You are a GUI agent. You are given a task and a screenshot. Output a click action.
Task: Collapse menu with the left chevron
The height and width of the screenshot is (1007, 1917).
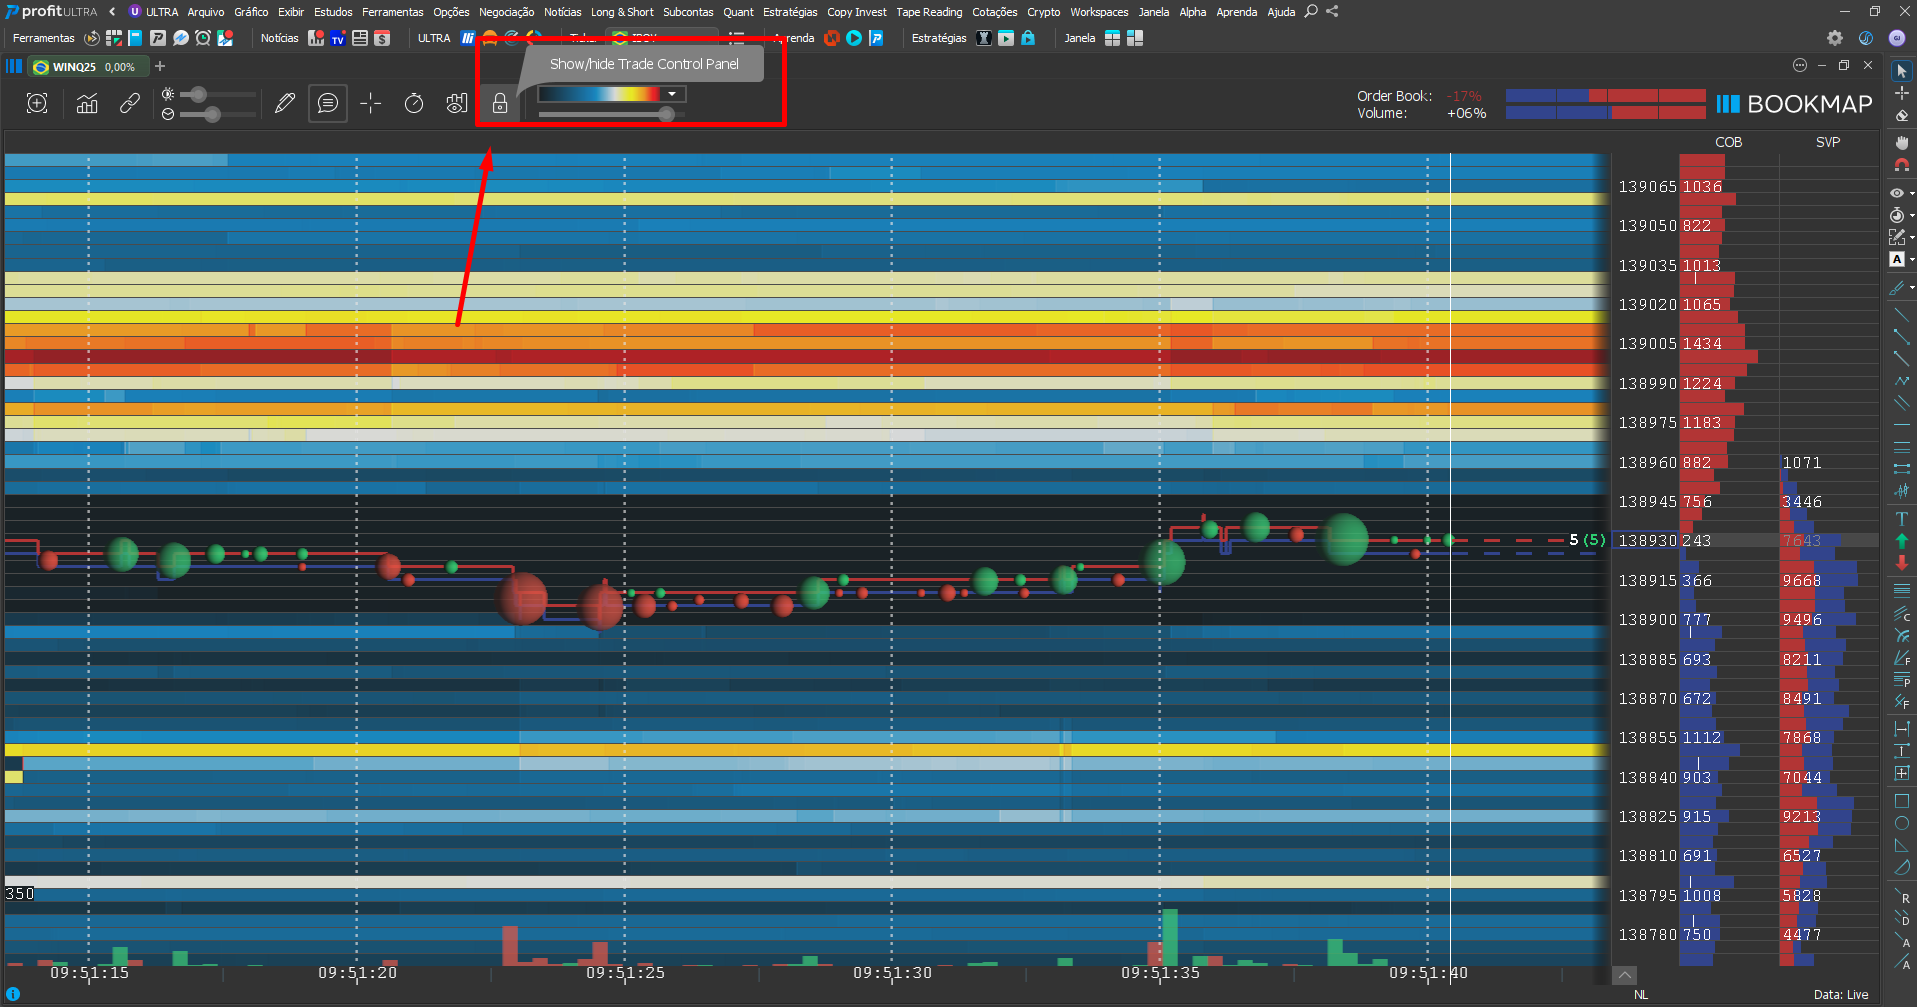tap(112, 12)
